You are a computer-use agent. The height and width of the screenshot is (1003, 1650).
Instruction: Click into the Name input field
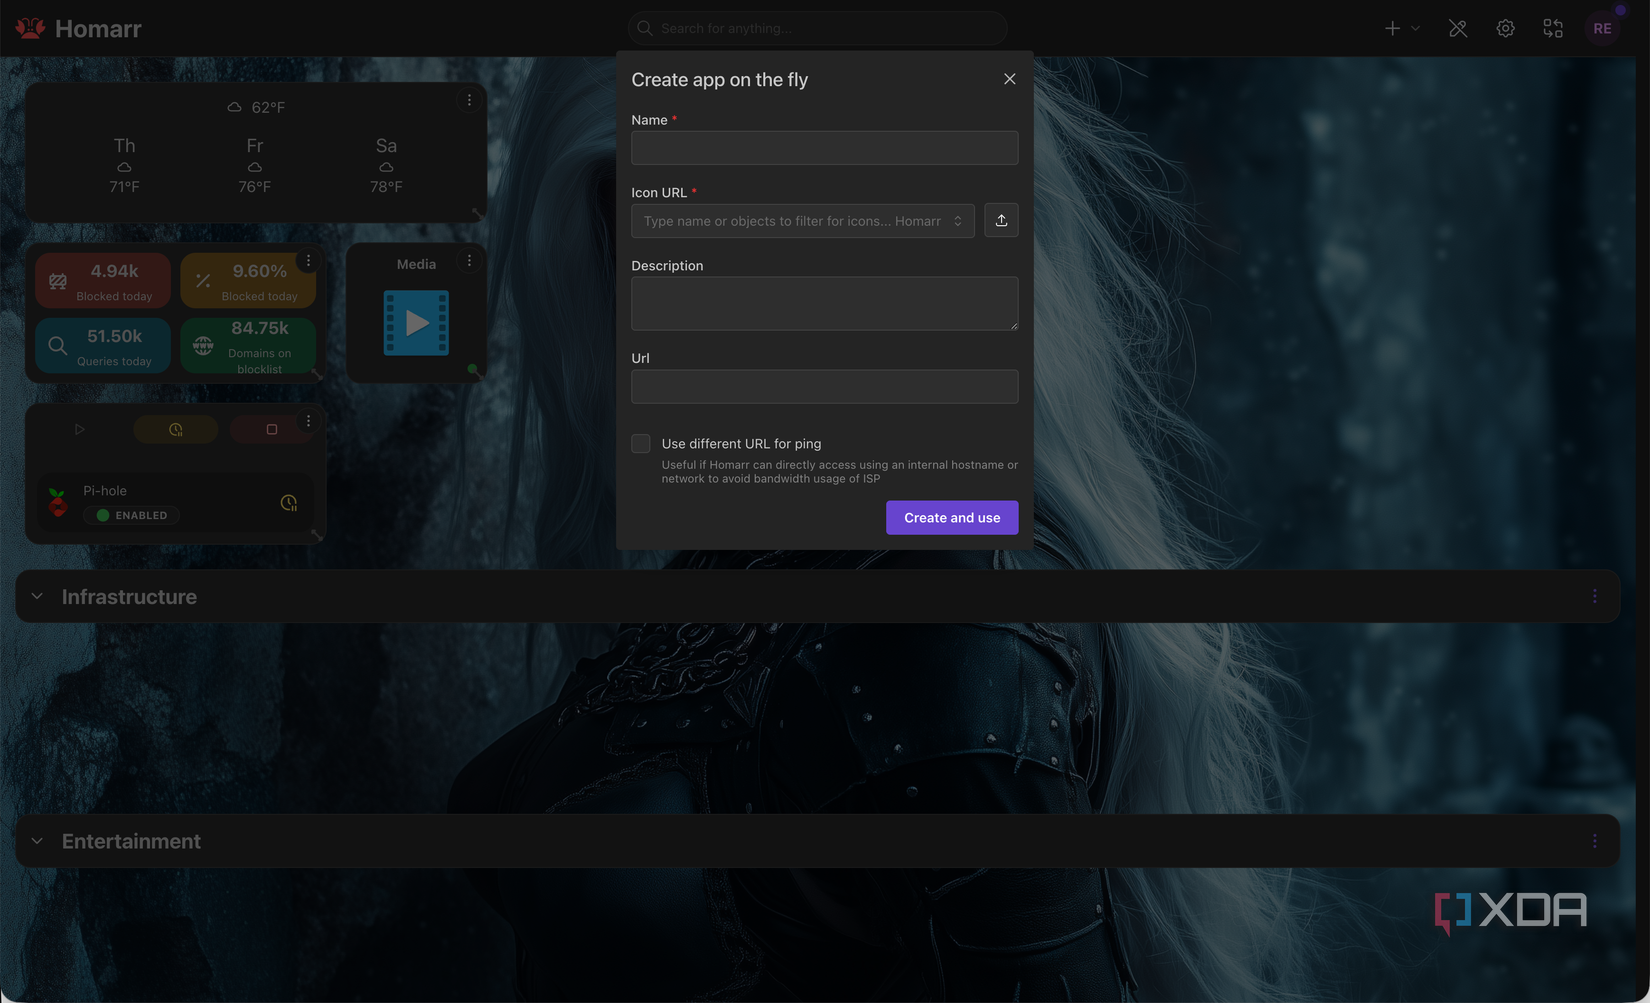point(825,148)
